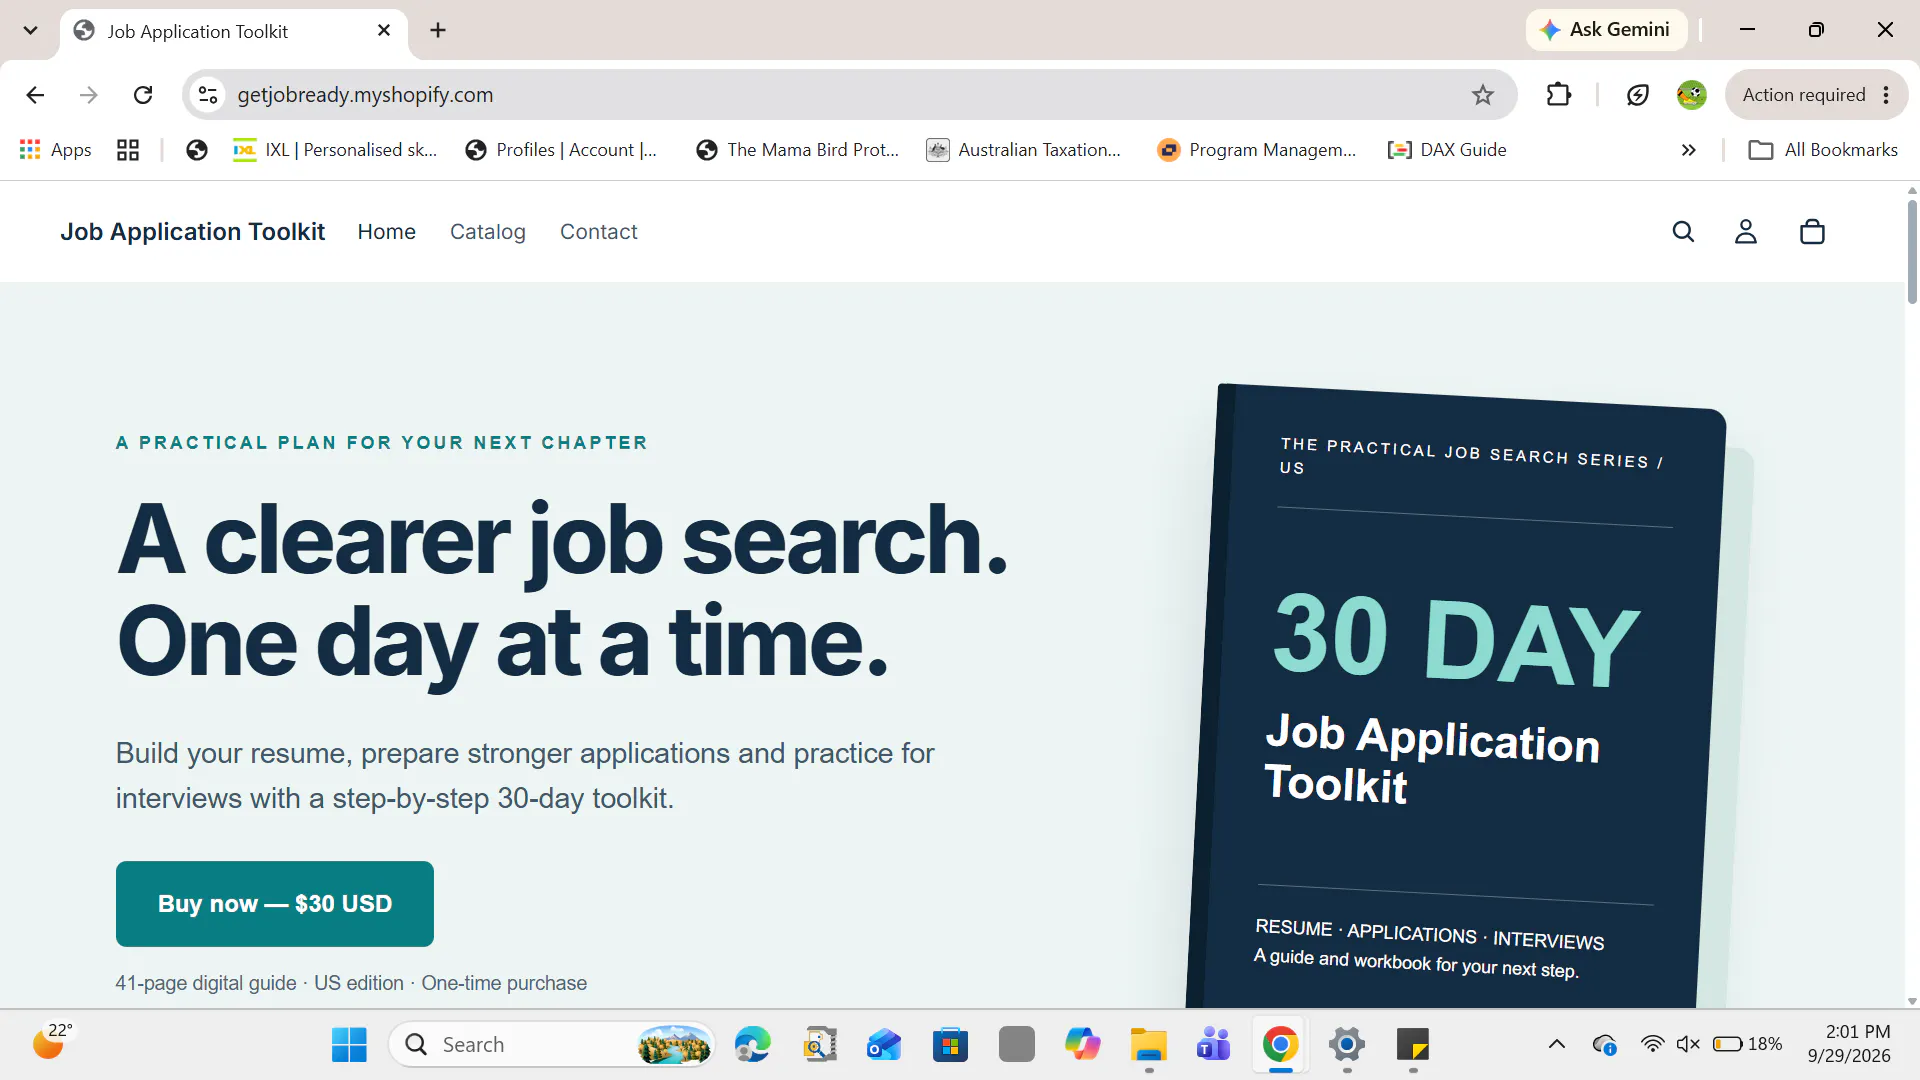
Task: Open the shopping cart bag icon
Action: click(x=1812, y=232)
